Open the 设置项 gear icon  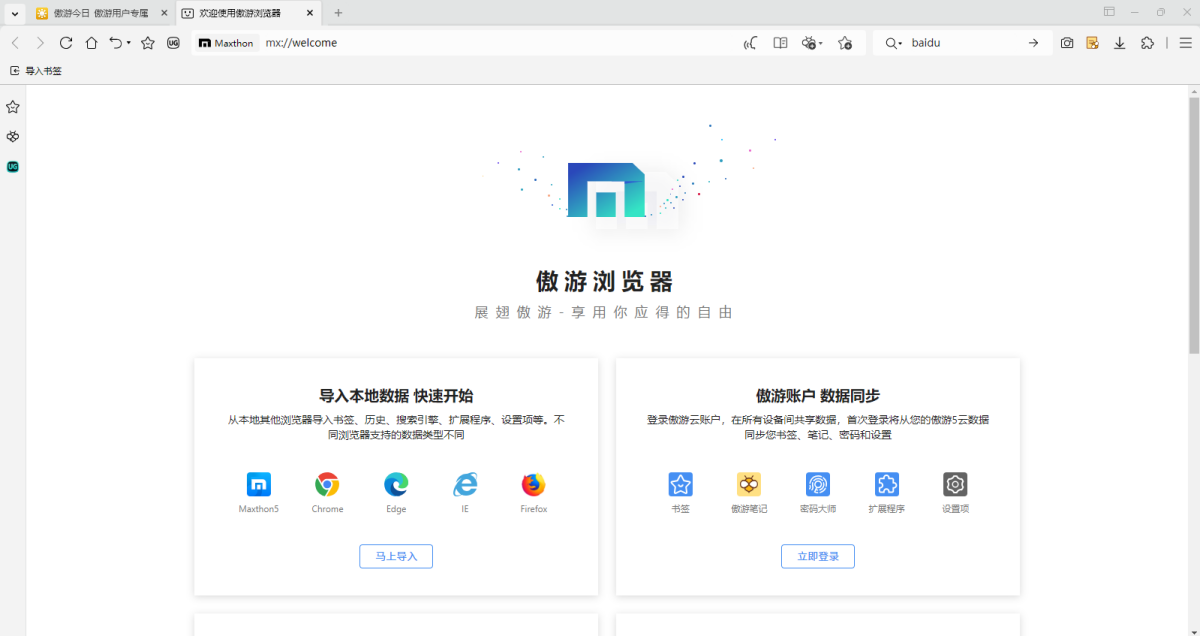[955, 485]
